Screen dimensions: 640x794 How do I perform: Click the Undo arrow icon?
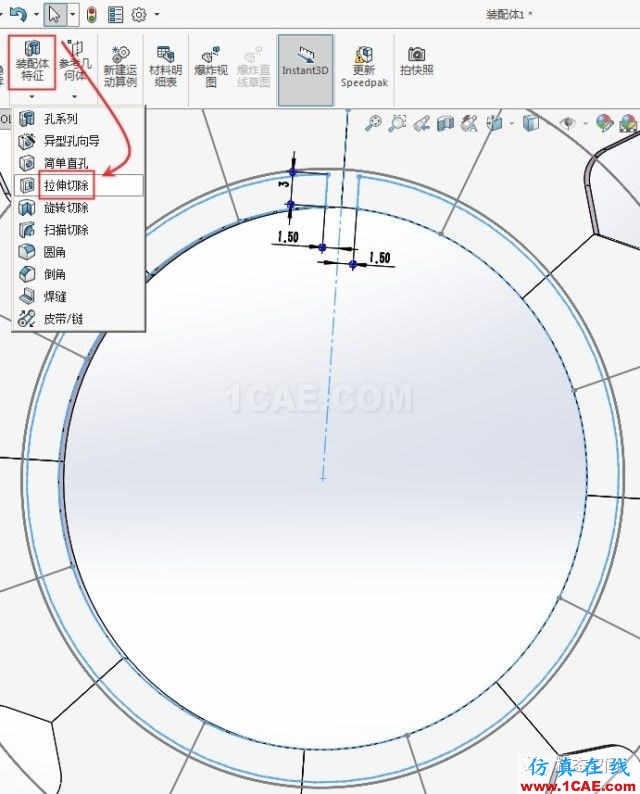pyautogui.click(x=18, y=14)
